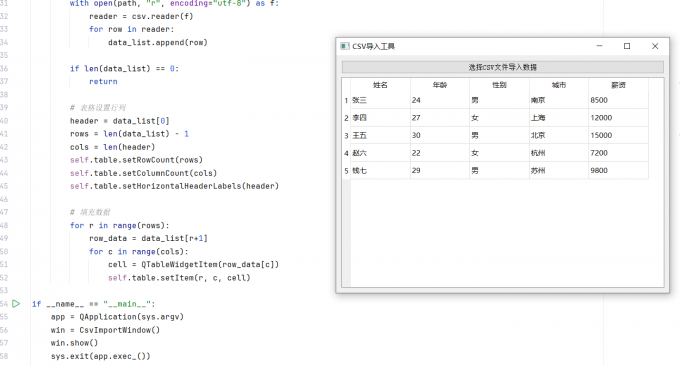The image size is (680, 366).
Task: Click the city cell 南京
Action: click(x=559, y=100)
